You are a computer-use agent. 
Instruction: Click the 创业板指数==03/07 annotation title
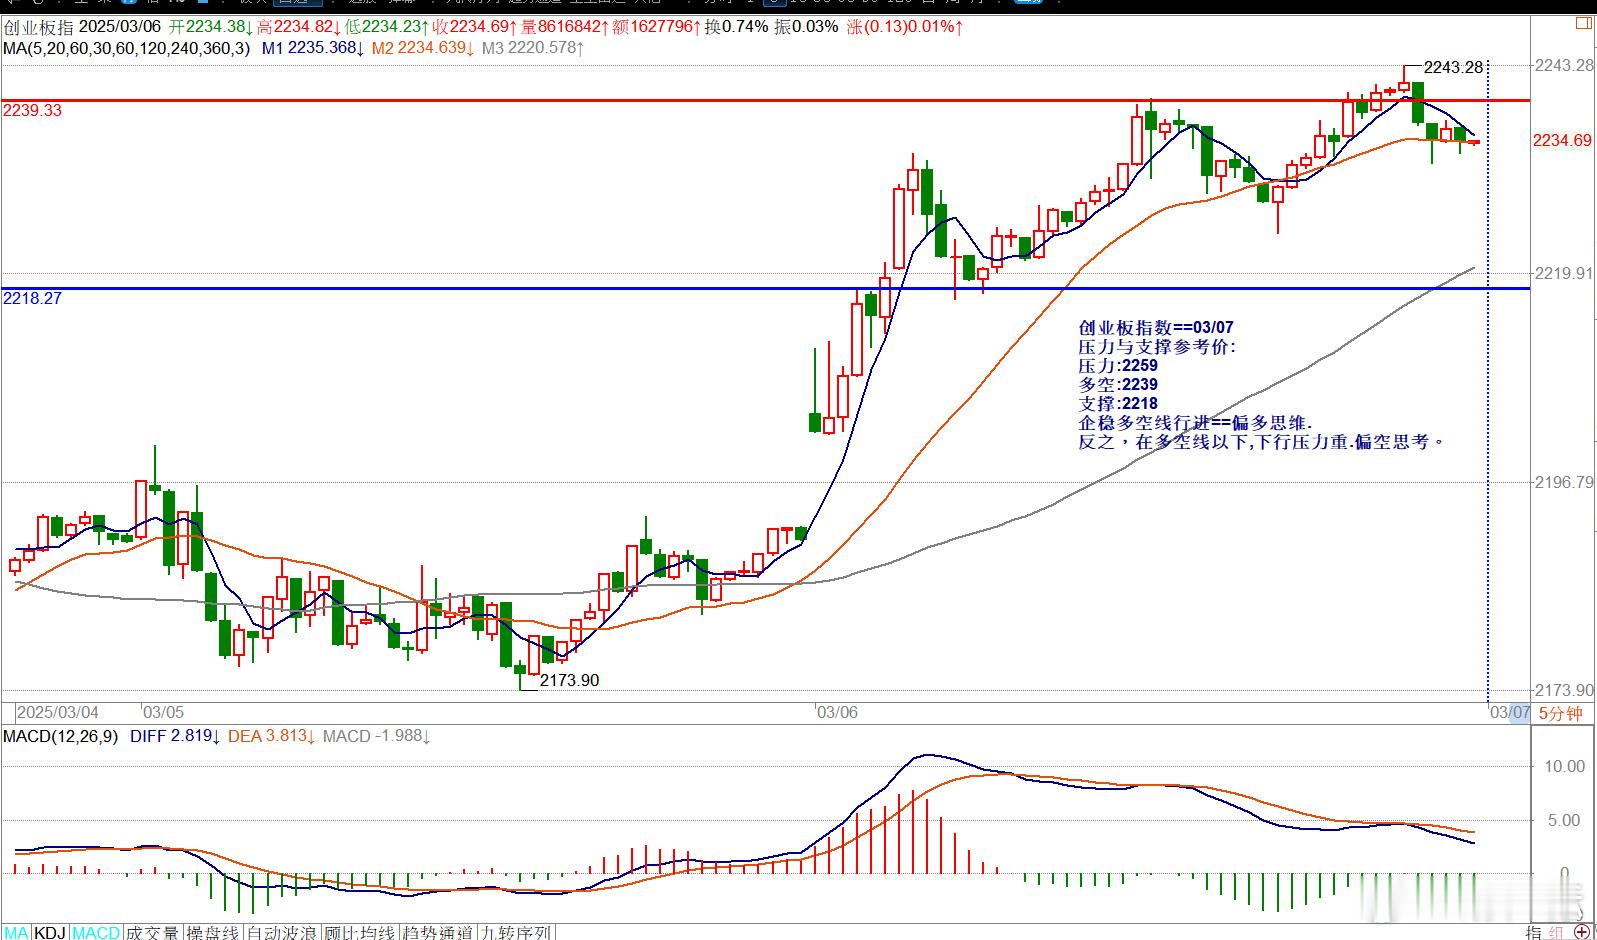1155,328
